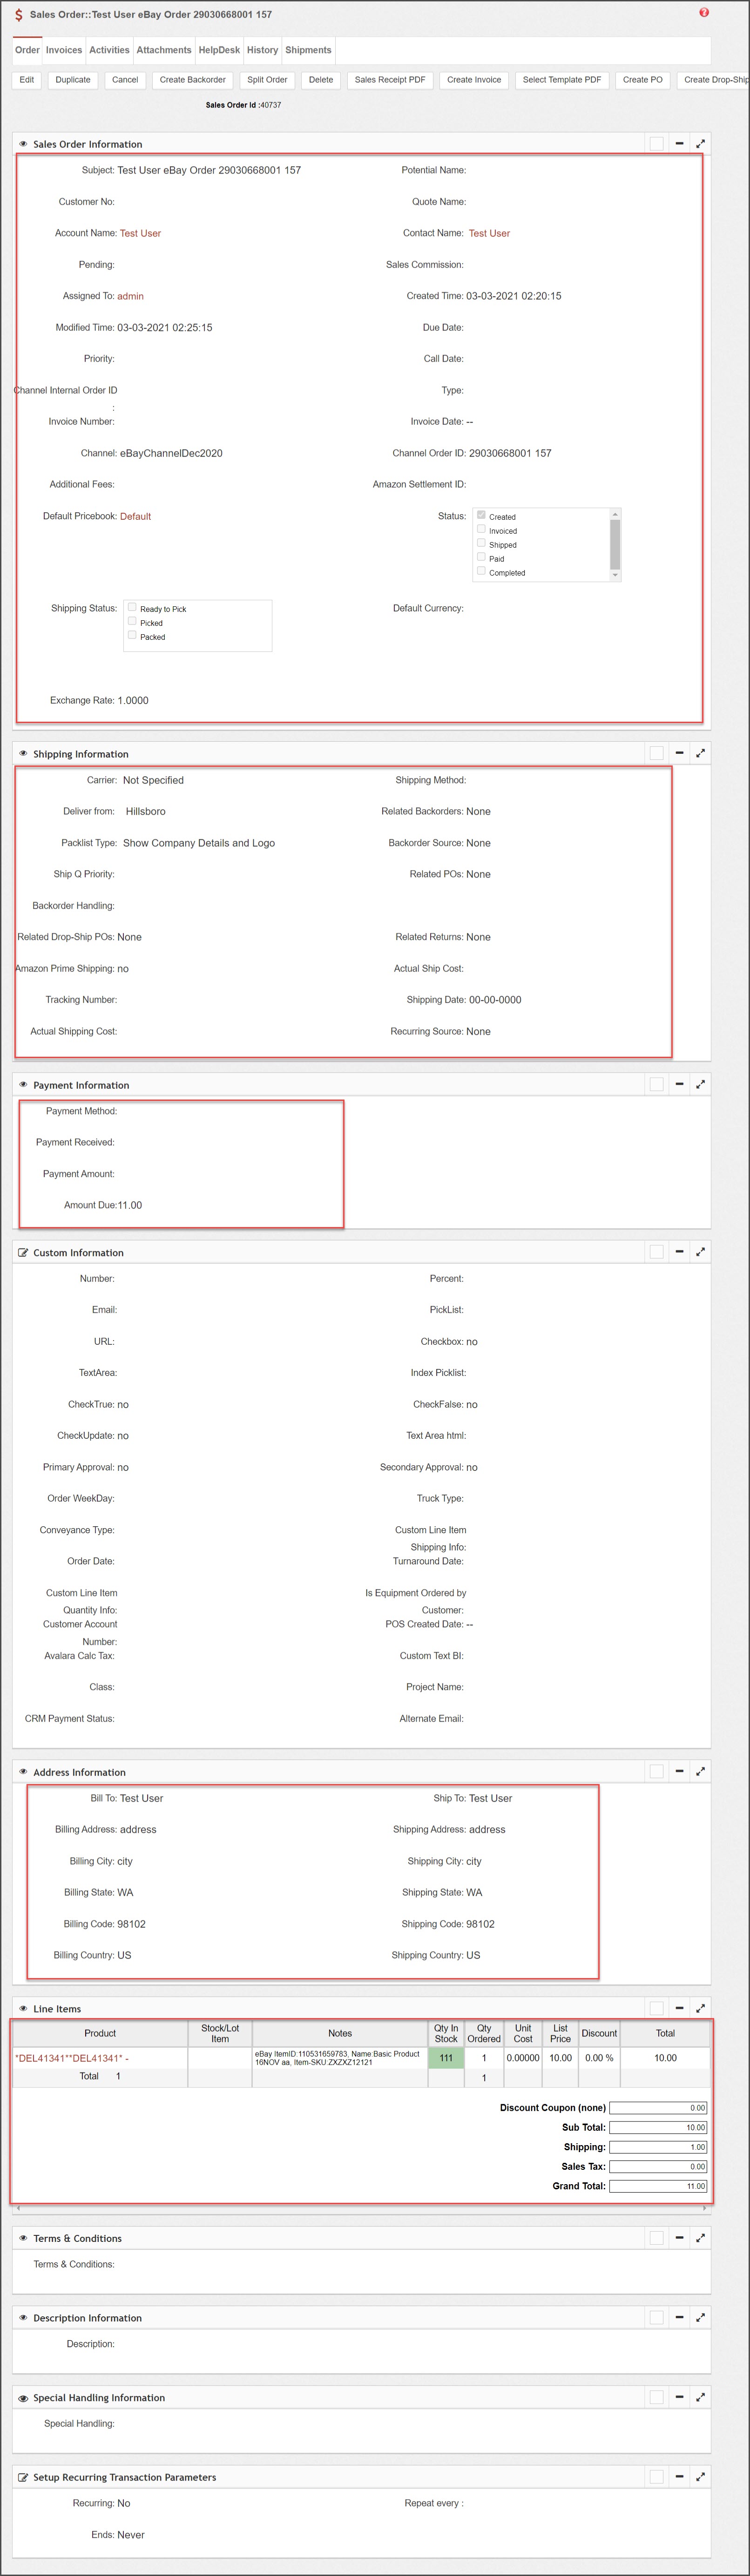
Task: Click the Duplicate button
Action: click(x=73, y=80)
